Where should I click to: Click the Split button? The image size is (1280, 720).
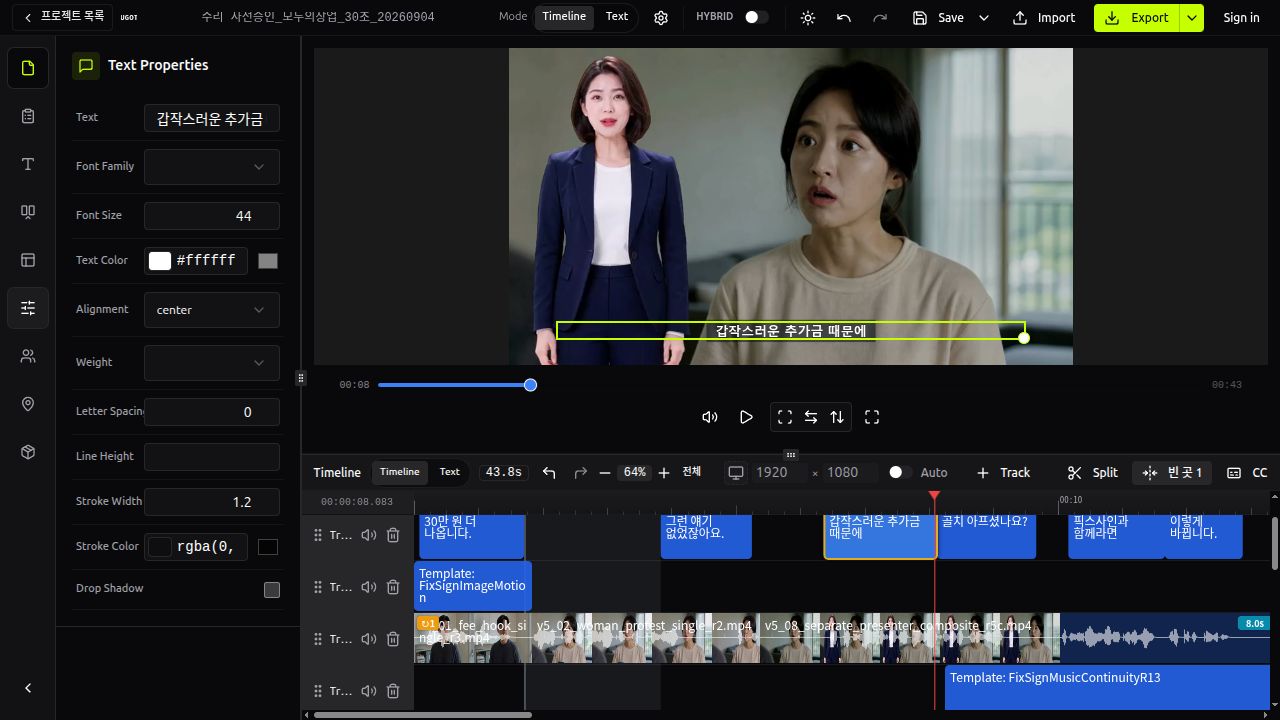pyautogui.click(x=1093, y=472)
